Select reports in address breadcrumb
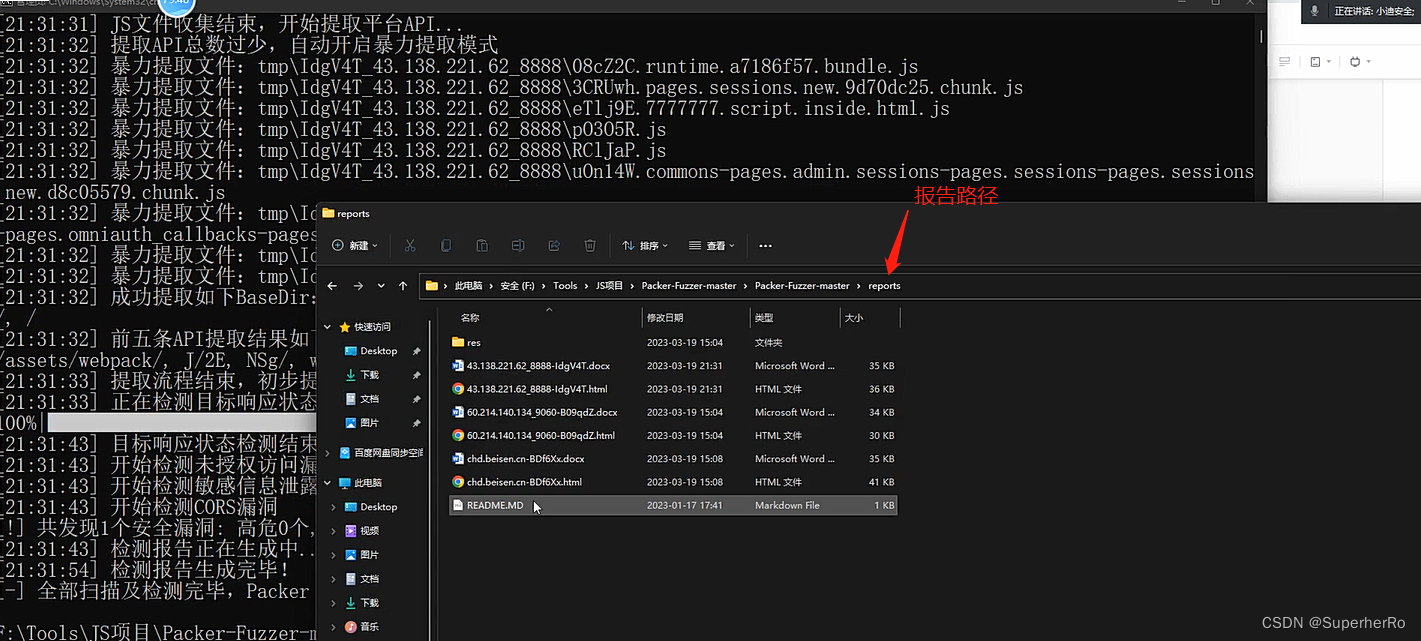1421x641 pixels. [x=884, y=286]
